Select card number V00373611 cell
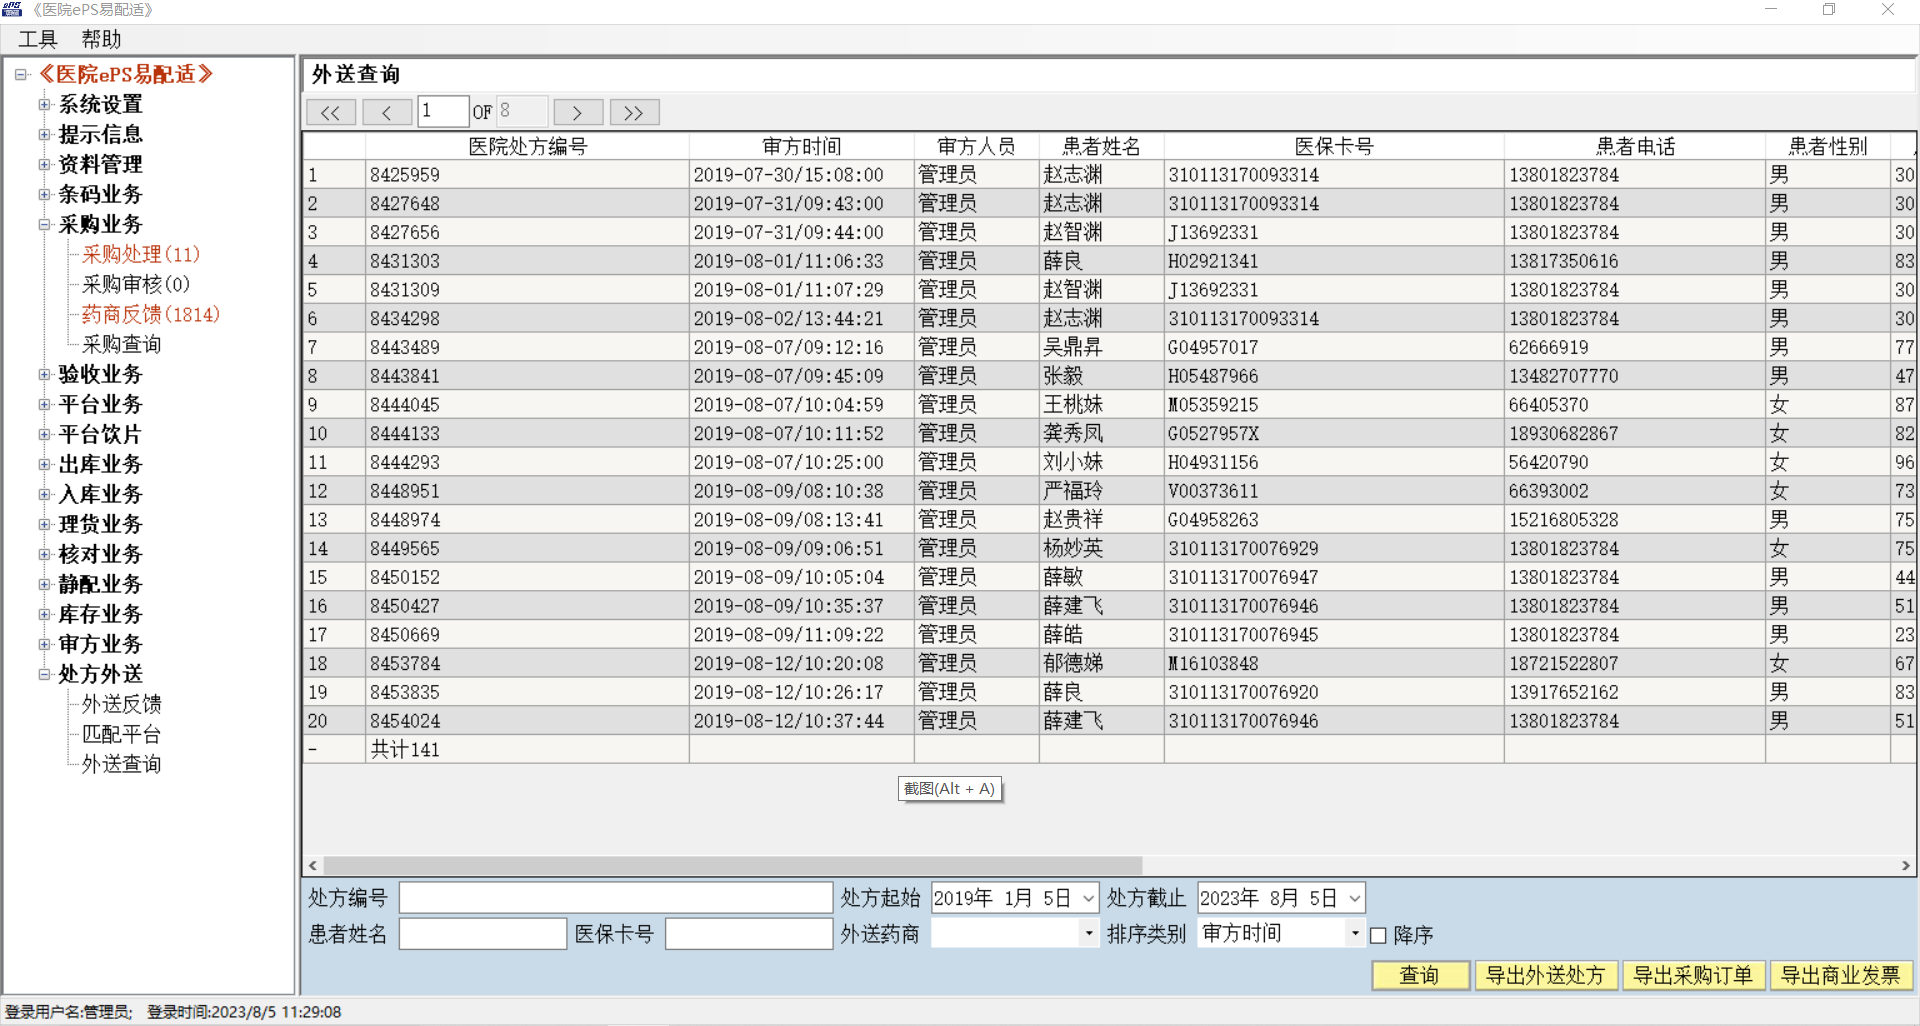This screenshot has width=1920, height=1026. 1334,492
